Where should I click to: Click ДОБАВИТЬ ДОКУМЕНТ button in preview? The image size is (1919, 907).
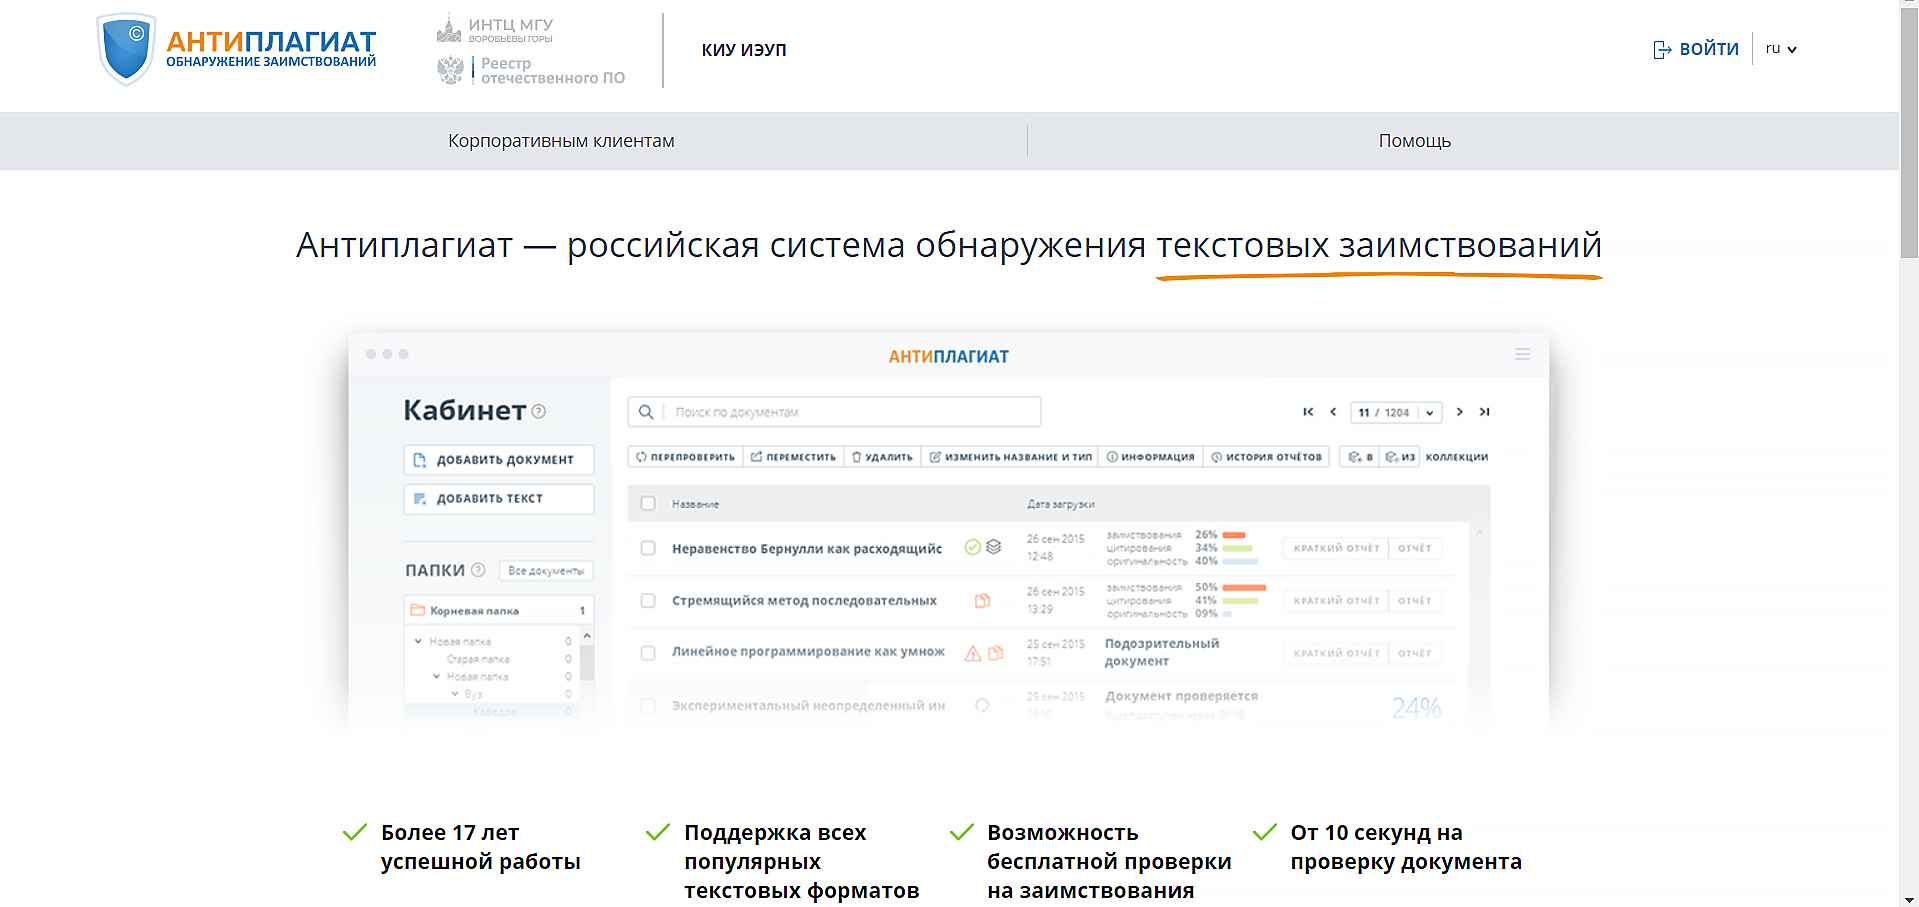point(499,459)
